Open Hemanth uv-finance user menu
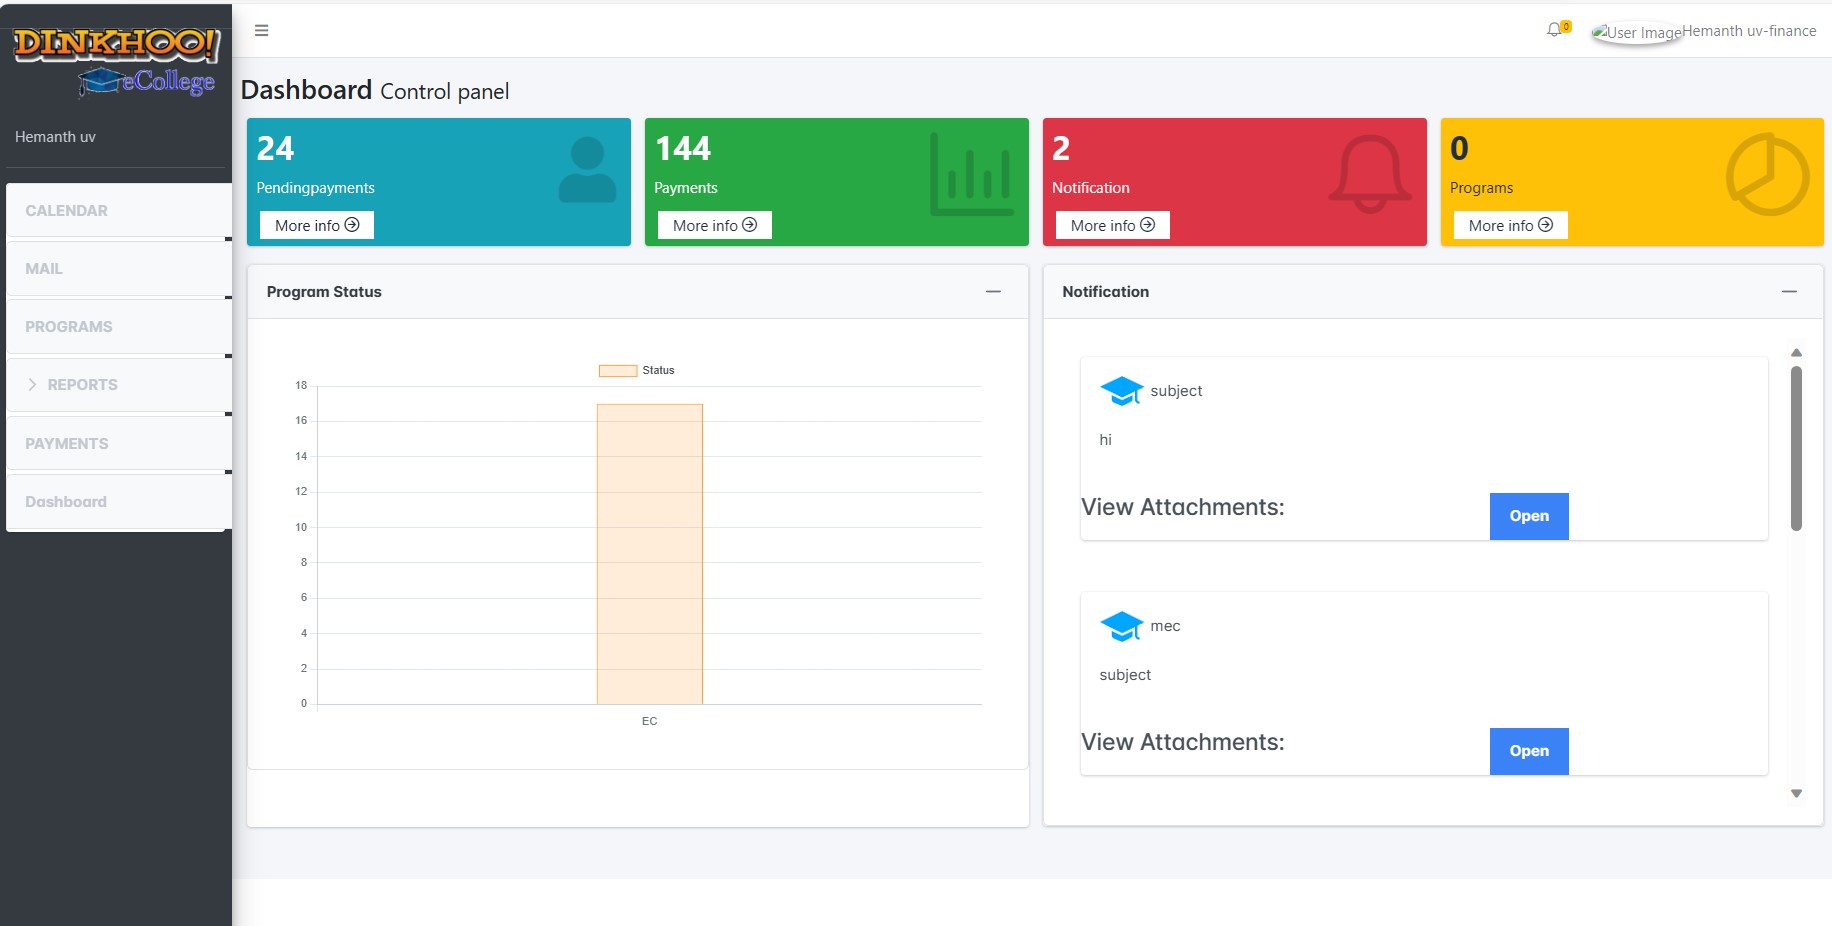 (x=1749, y=31)
